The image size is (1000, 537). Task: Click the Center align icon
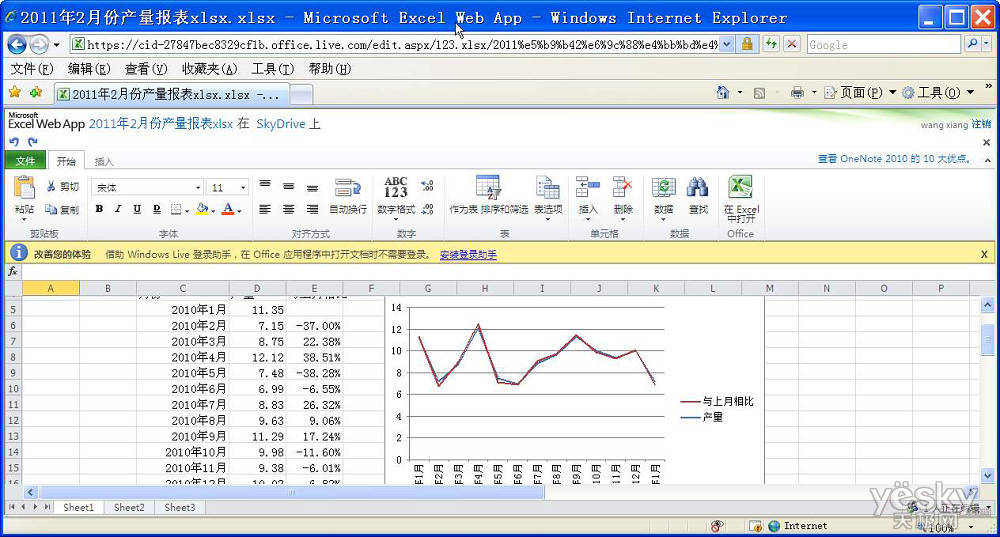[x=288, y=209]
